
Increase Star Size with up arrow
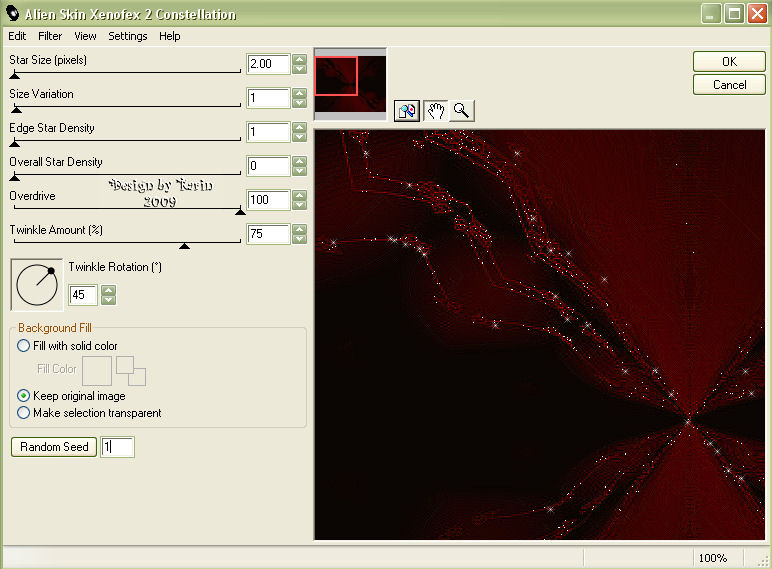[299, 59]
